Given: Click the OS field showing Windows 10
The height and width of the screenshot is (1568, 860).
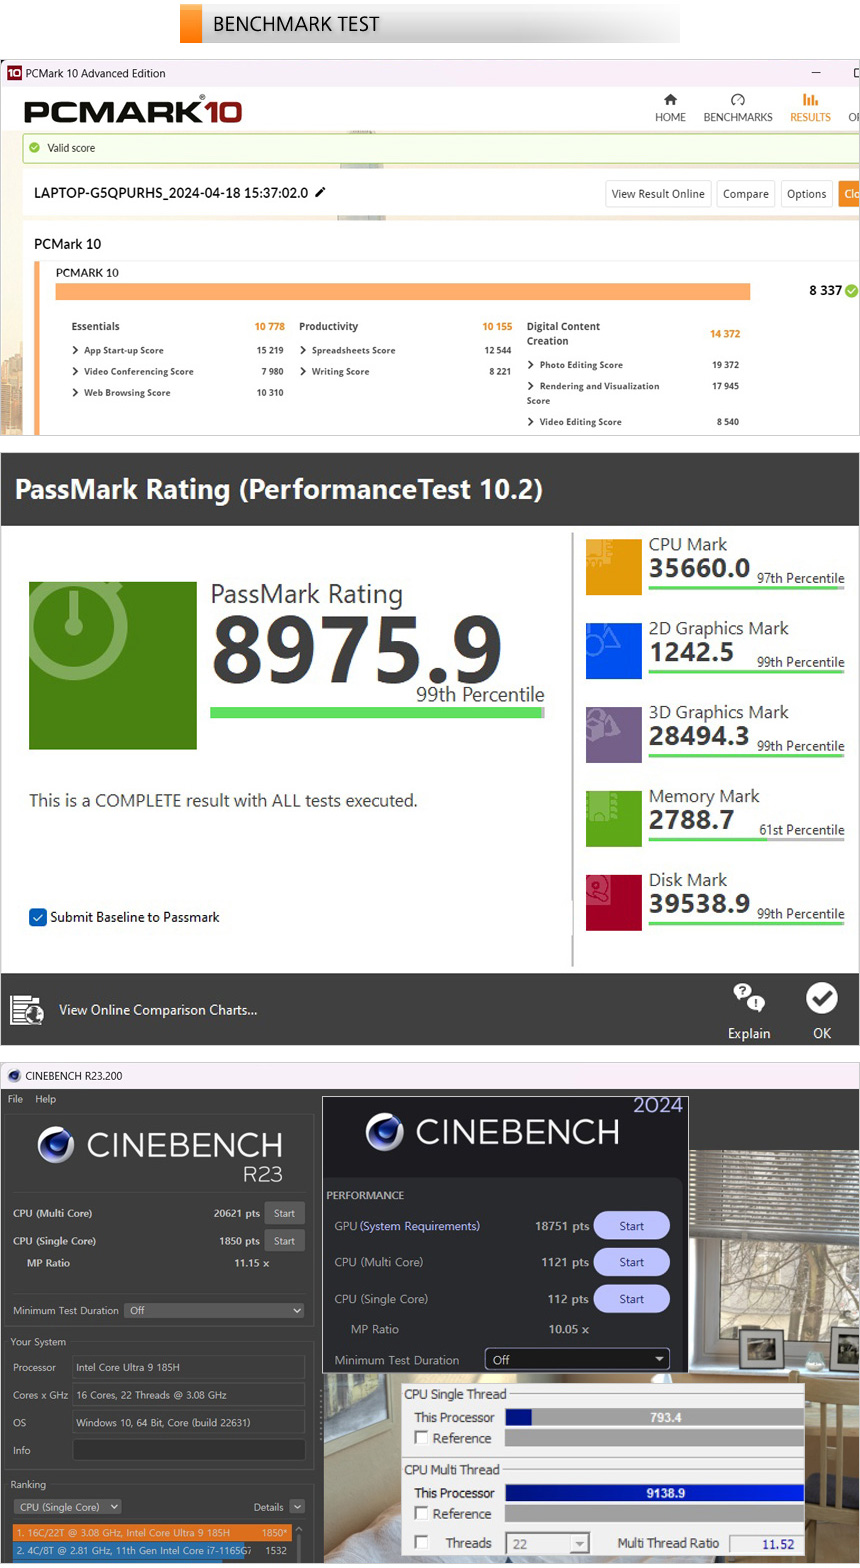Looking at the screenshot, I should click(x=189, y=1422).
